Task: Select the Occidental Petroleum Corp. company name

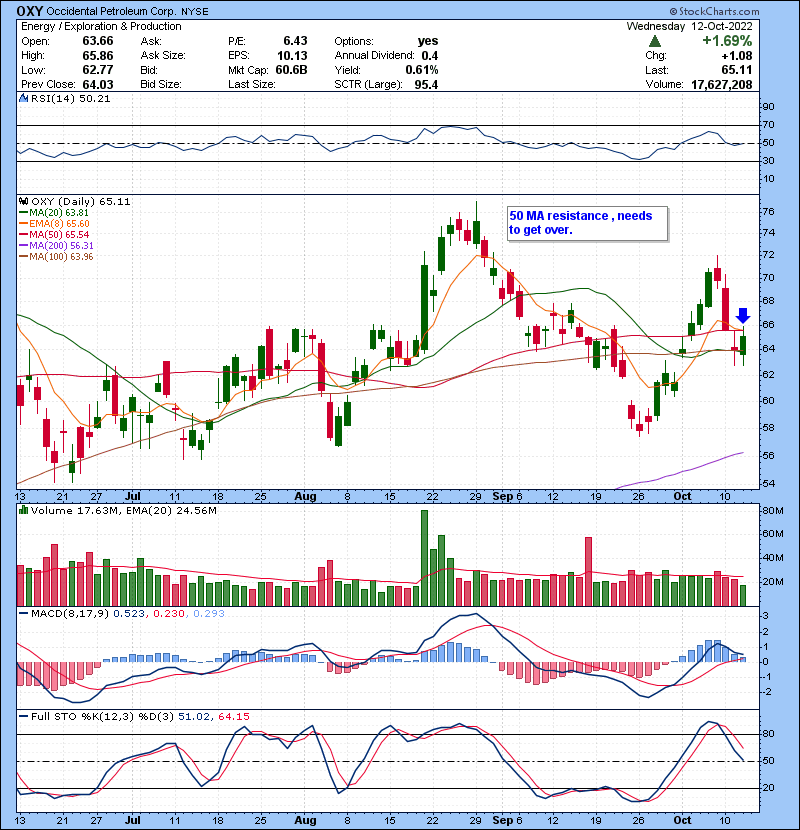Action: (x=112, y=11)
